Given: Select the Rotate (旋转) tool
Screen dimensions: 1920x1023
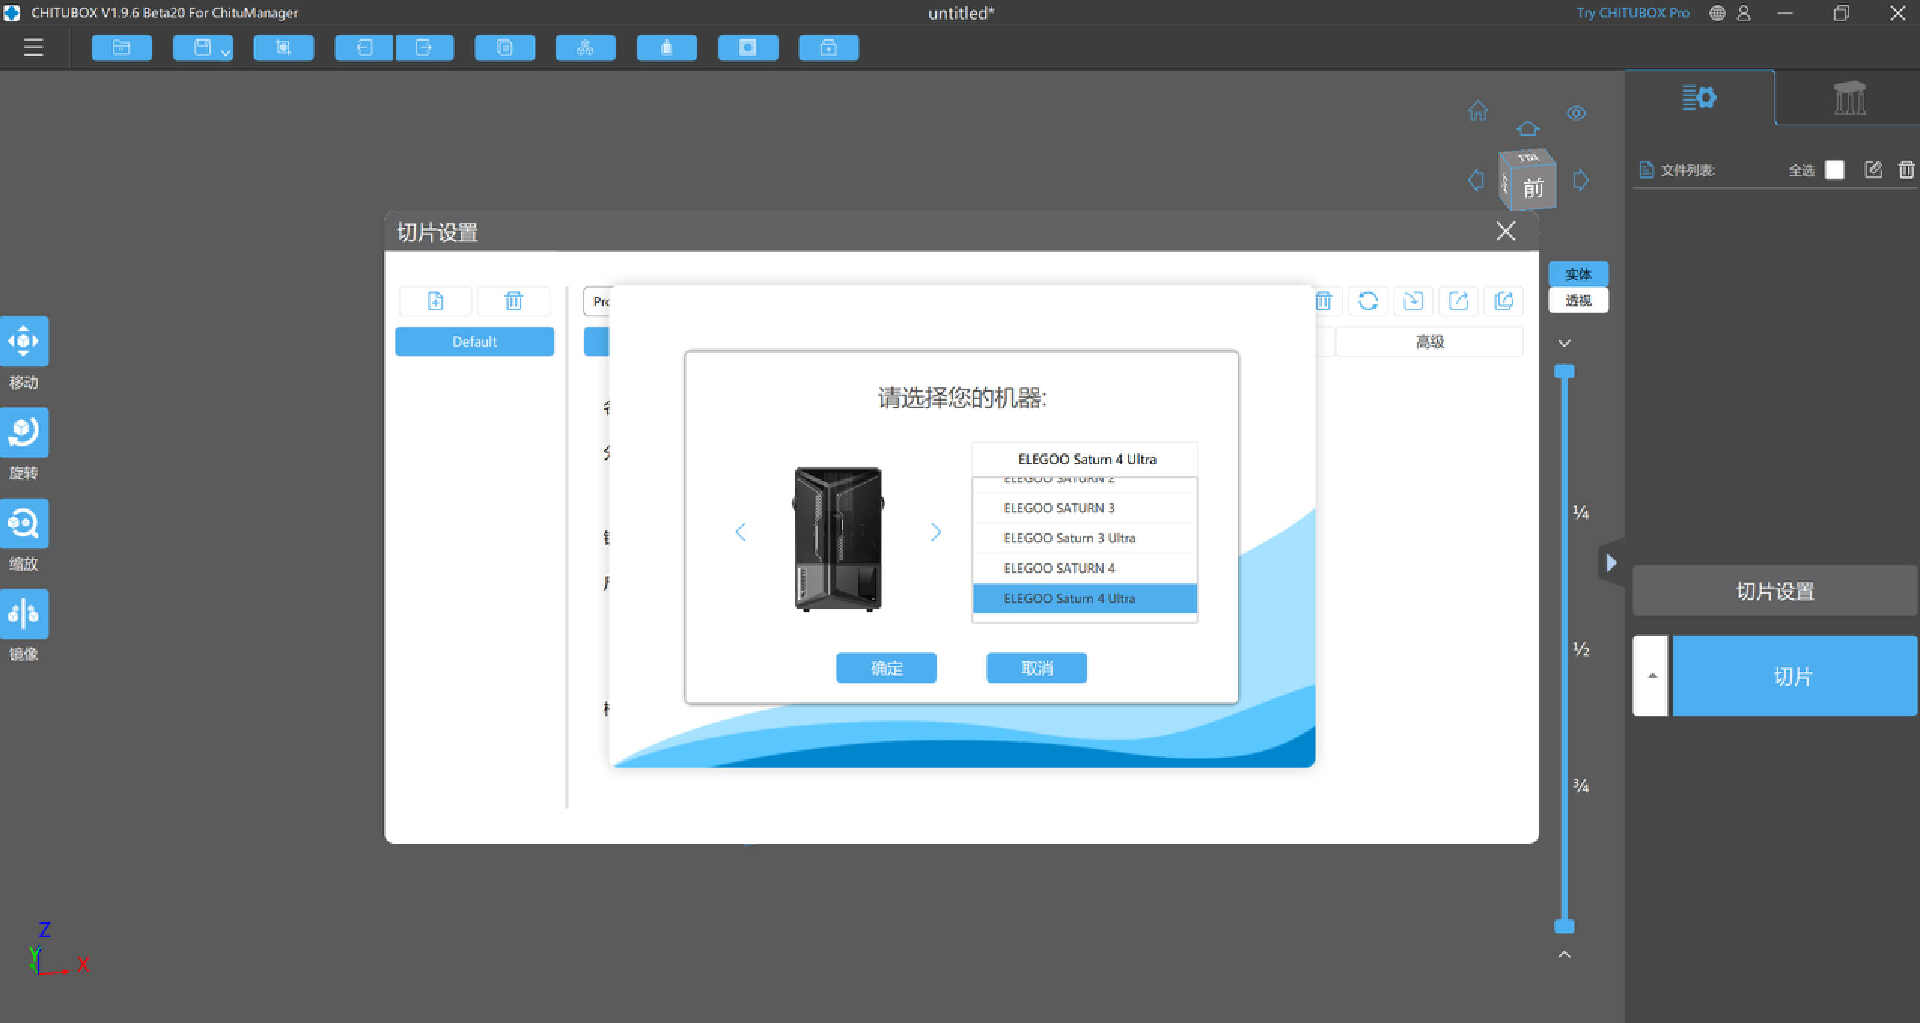Looking at the screenshot, I should [24, 432].
